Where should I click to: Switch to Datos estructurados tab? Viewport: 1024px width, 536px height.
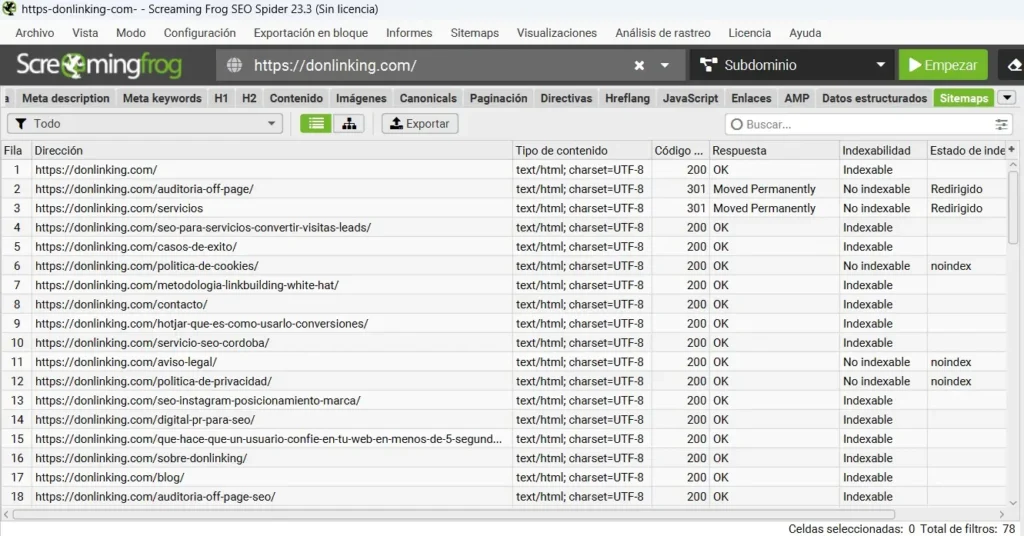874,98
